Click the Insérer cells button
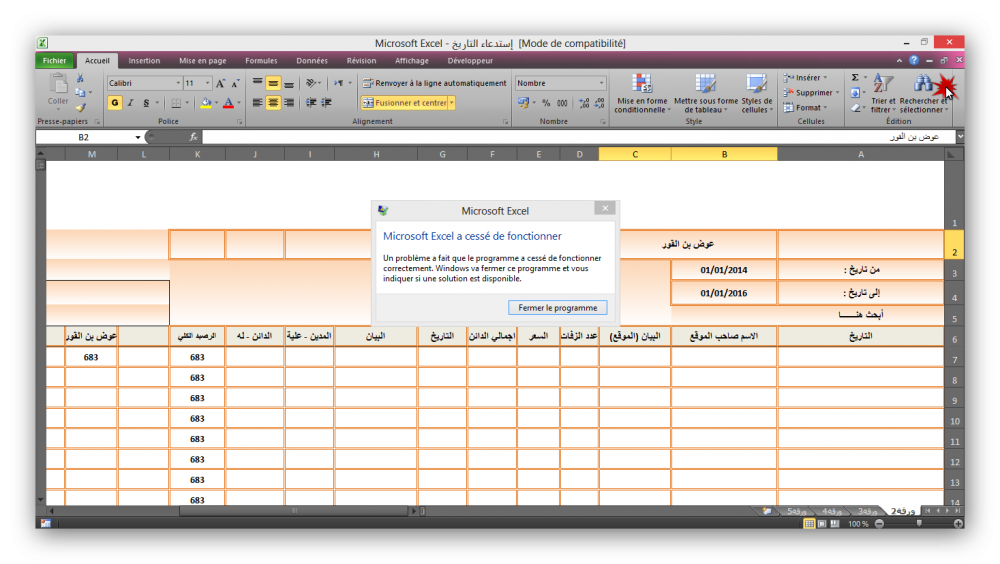 click(806, 78)
